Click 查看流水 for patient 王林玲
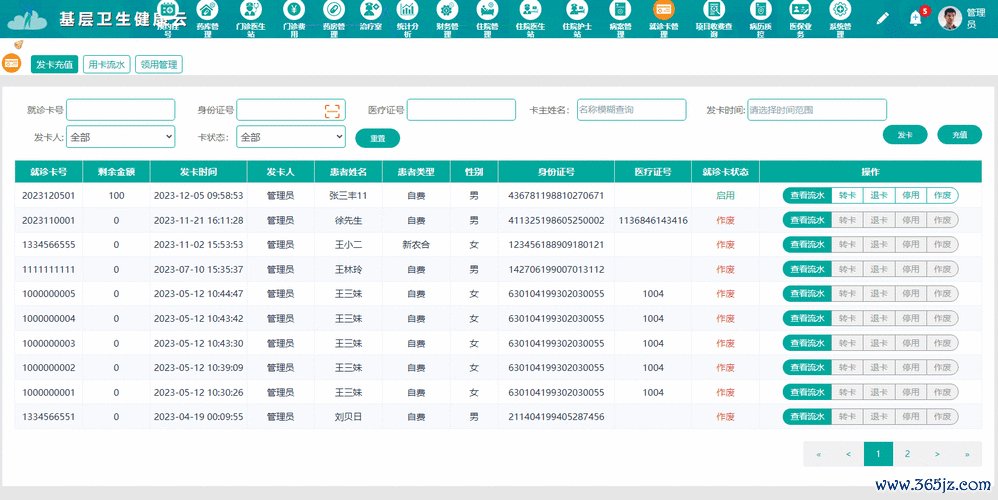This screenshot has width=998, height=500. point(807,269)
